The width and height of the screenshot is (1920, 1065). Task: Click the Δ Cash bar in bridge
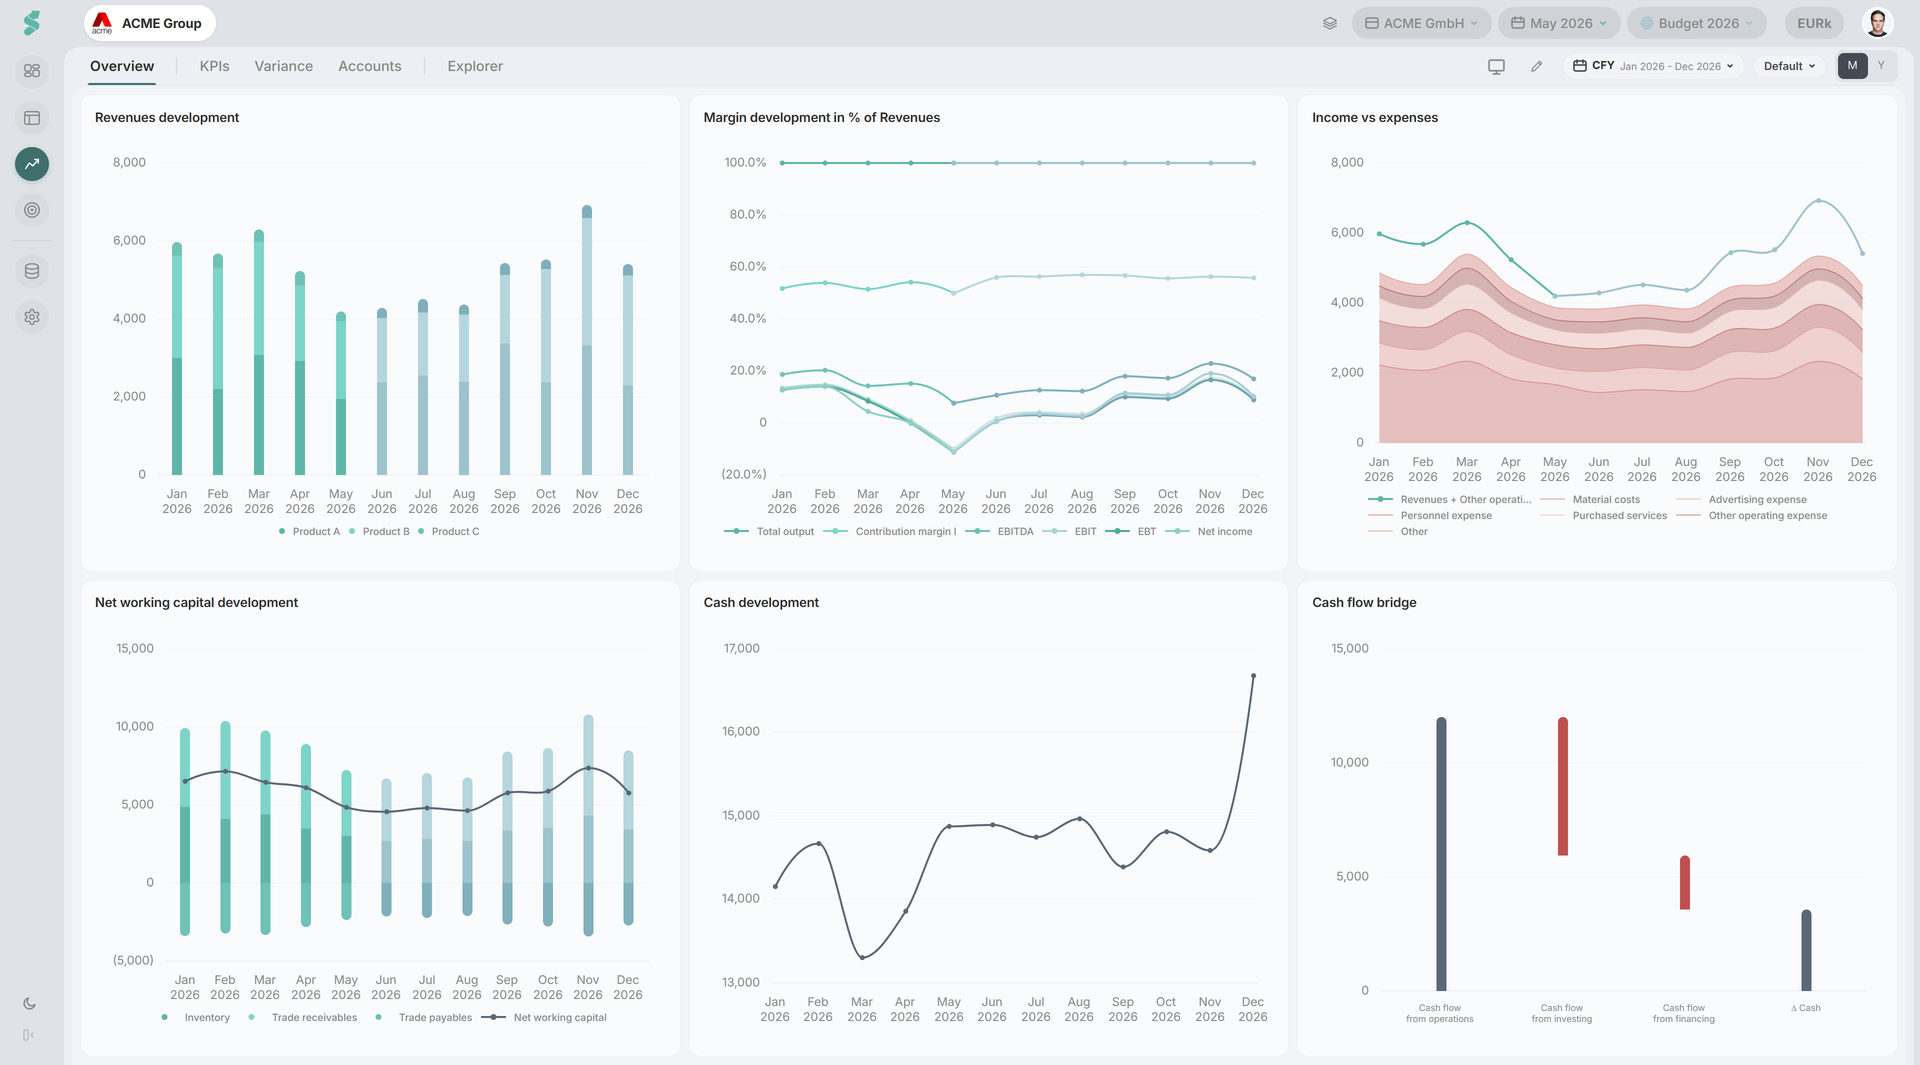tap(1807, 950)
